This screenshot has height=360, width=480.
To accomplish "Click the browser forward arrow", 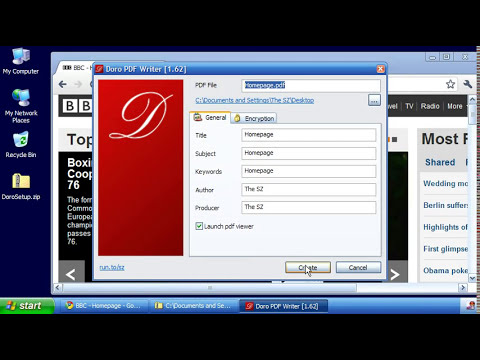I will (78, 84).
